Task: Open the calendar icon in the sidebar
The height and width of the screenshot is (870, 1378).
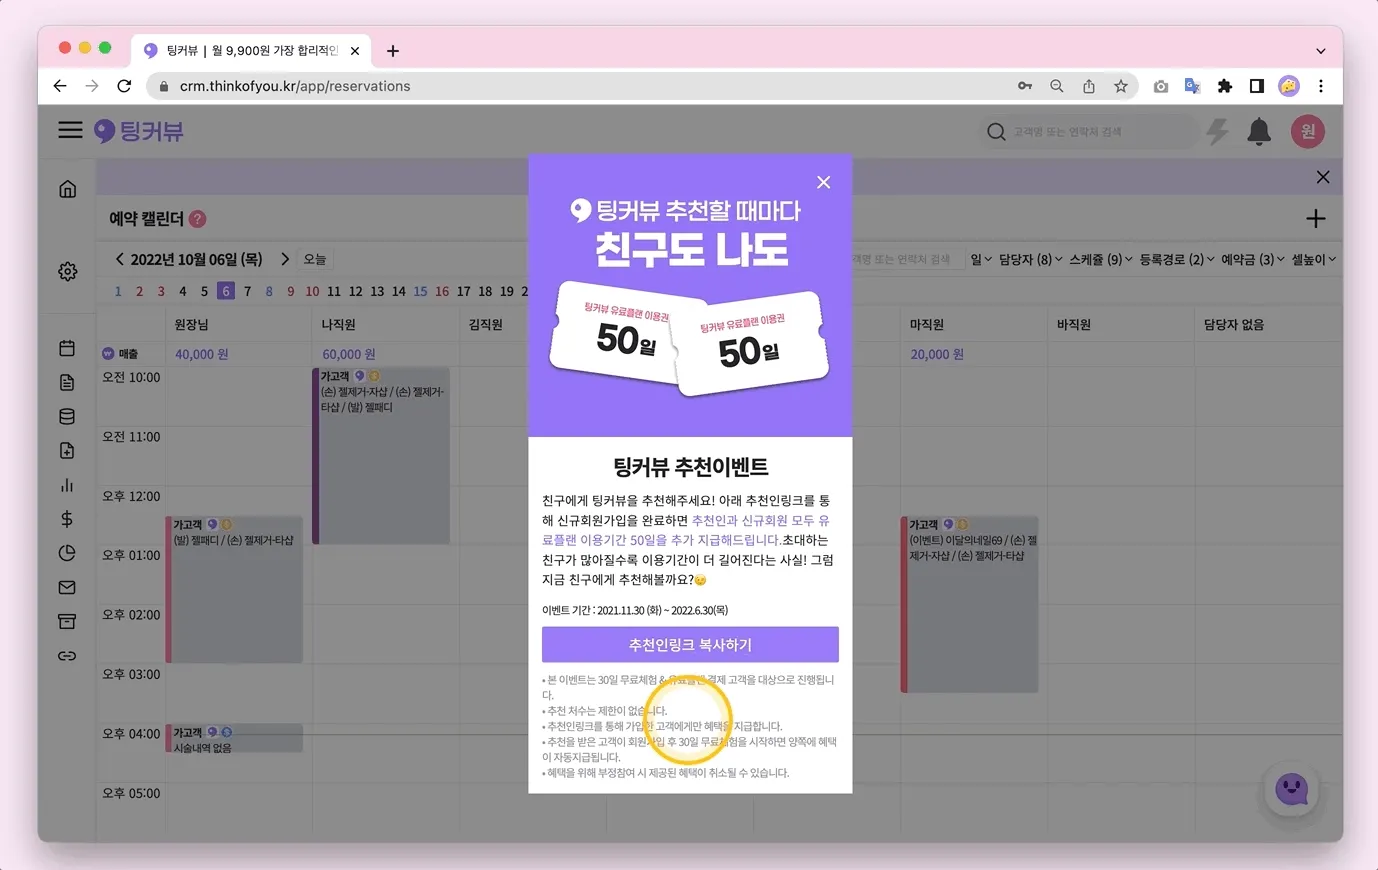Action: (67, 348)
